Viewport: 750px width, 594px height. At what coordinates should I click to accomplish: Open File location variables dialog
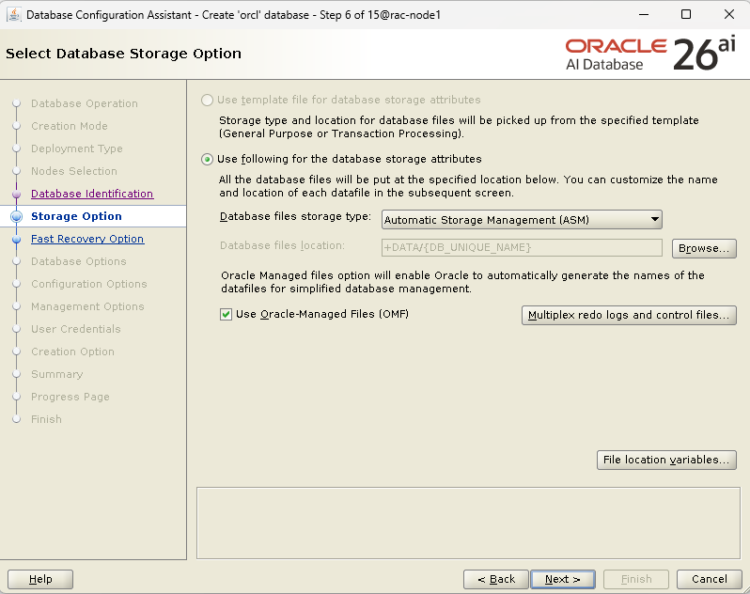tap(667, 460)
